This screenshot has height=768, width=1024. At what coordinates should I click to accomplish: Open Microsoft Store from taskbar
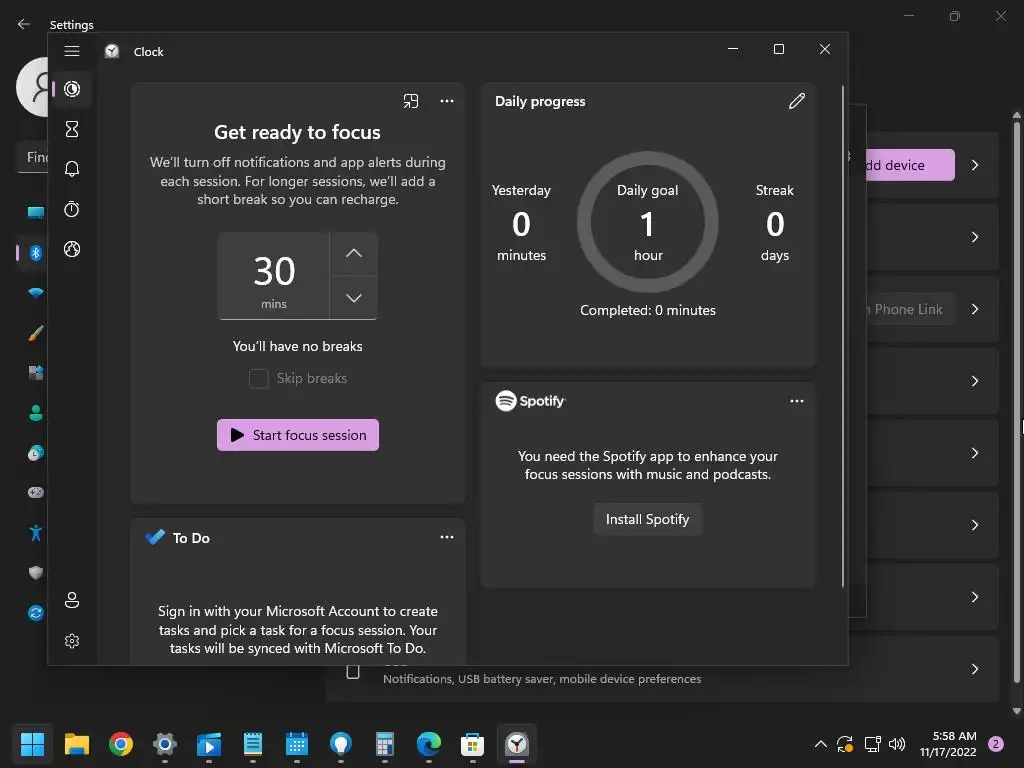[472, 744]
